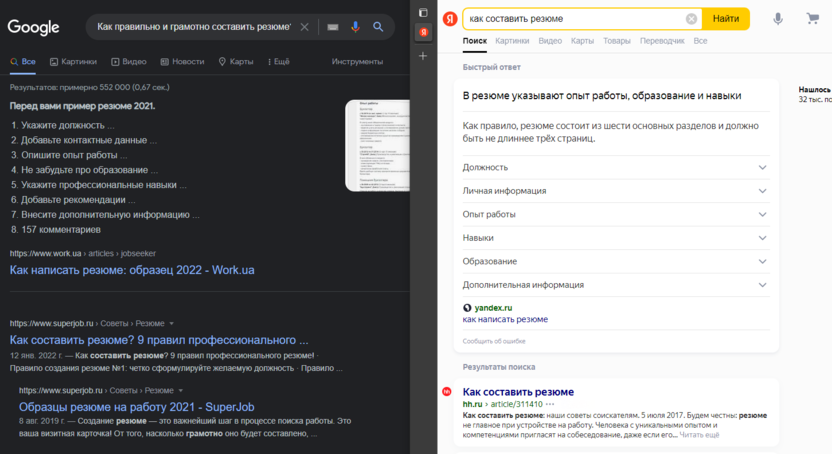Click the Google logo
Screen dimensions: 832x454
pos(33,27)
